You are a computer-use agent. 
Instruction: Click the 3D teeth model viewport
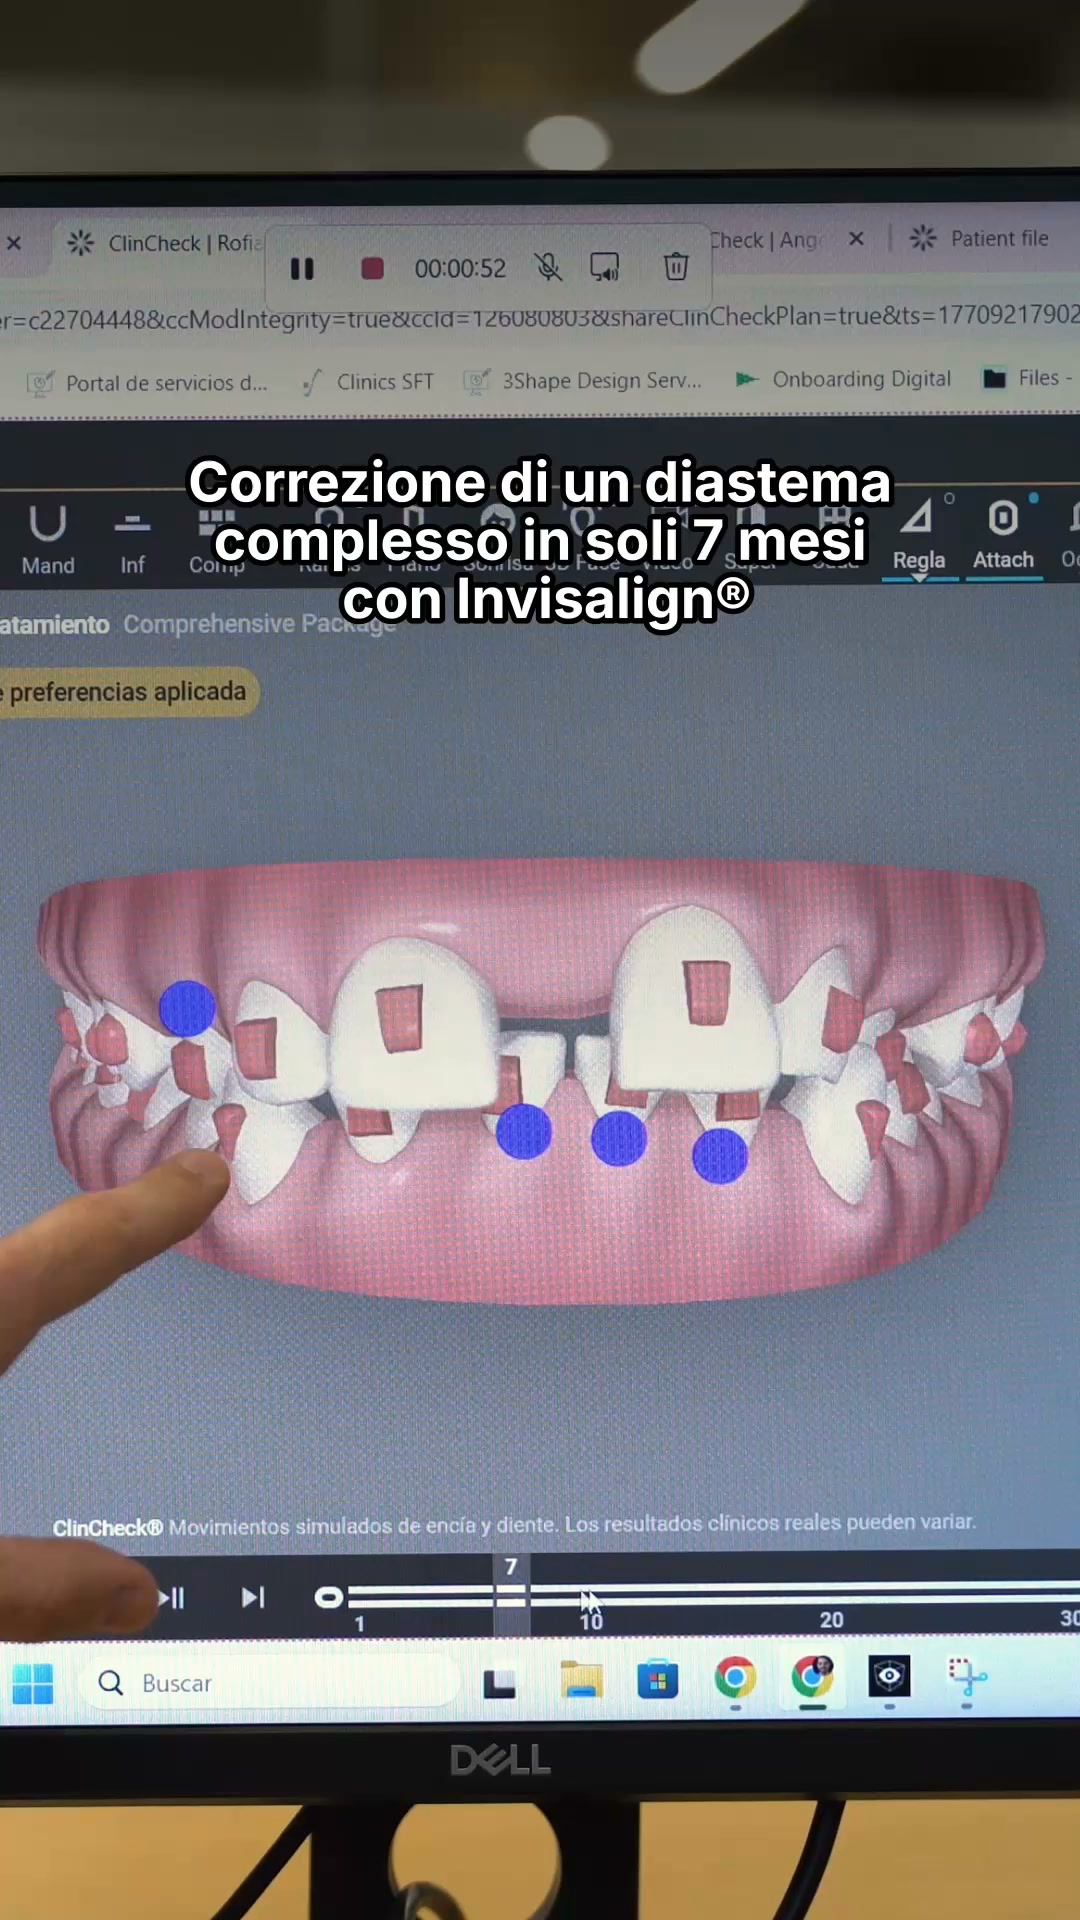coord(540,1080)
